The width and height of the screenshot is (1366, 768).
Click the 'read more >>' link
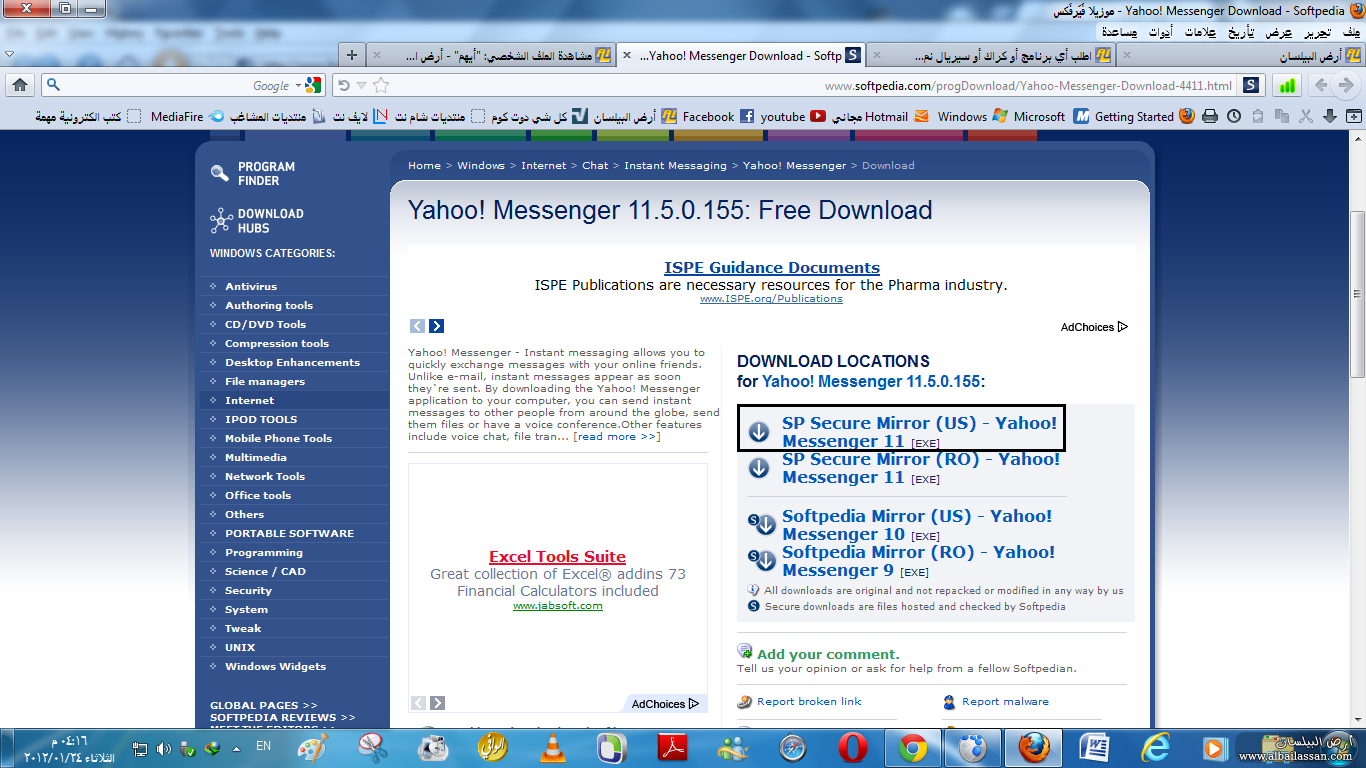(x=616, y=436)
